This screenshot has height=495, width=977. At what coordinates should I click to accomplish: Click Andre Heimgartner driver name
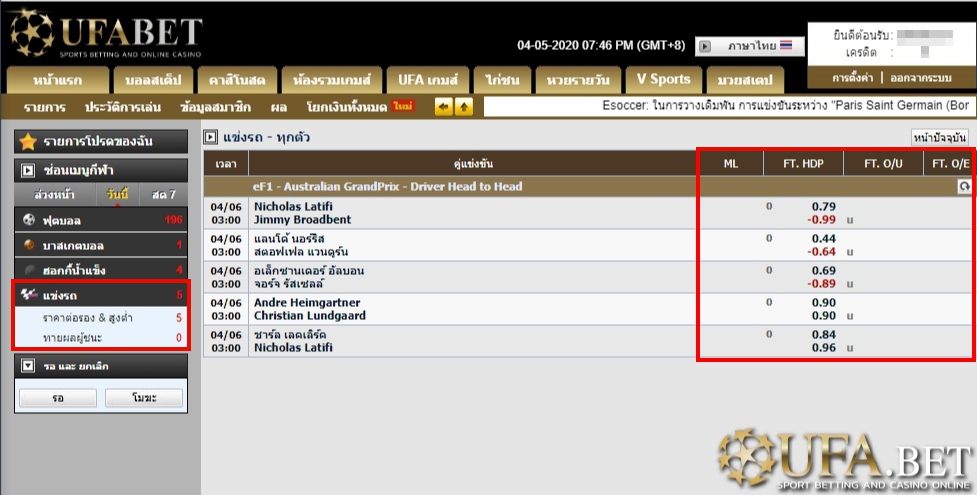[x=307, y=302]
